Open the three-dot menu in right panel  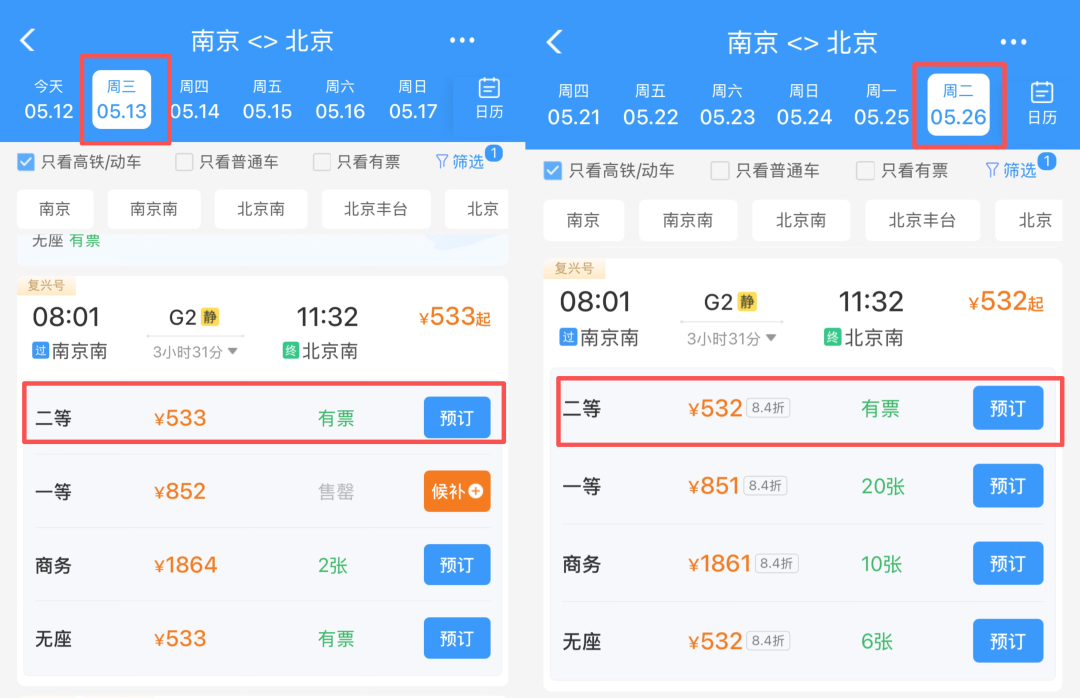1013,42
